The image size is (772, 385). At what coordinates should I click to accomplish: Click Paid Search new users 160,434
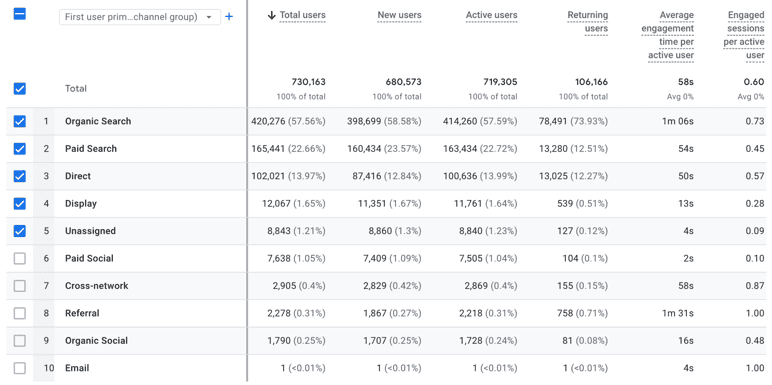point(363,149)
